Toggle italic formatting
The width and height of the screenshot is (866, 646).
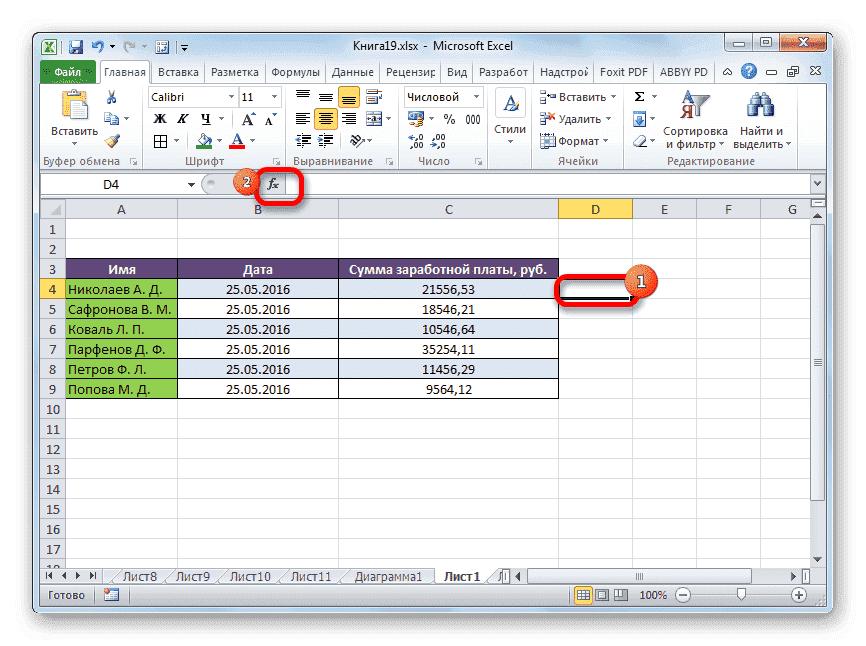coord(184,117)
